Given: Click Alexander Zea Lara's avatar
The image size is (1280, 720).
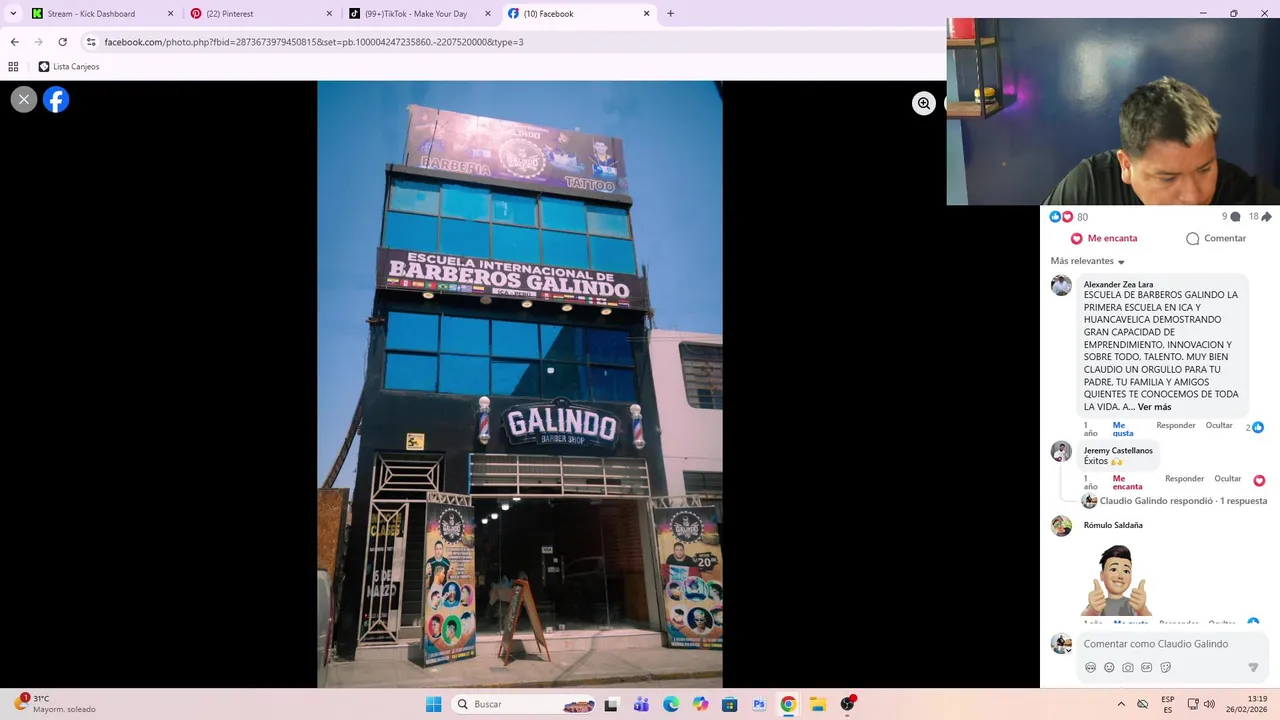Looking at the screenshot, I should coord(1061,285).
